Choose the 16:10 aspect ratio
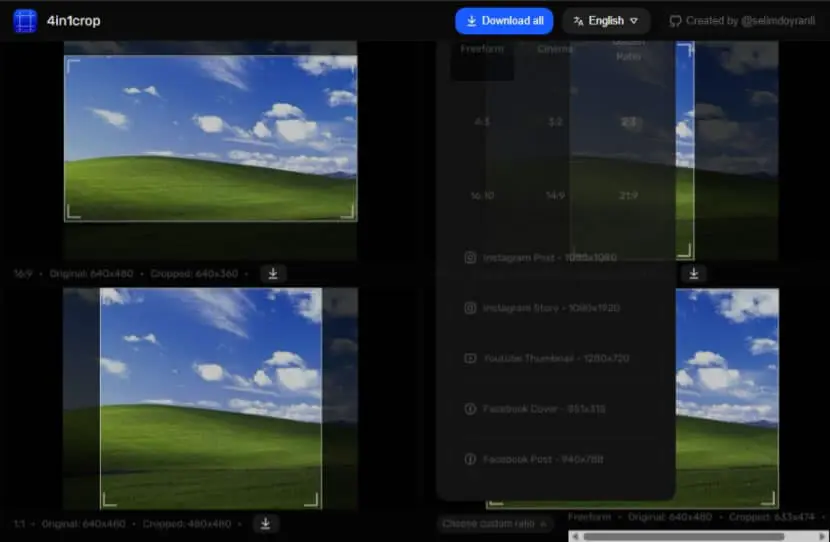The height and width of the screenshot is (542, 830). [482, 196]
